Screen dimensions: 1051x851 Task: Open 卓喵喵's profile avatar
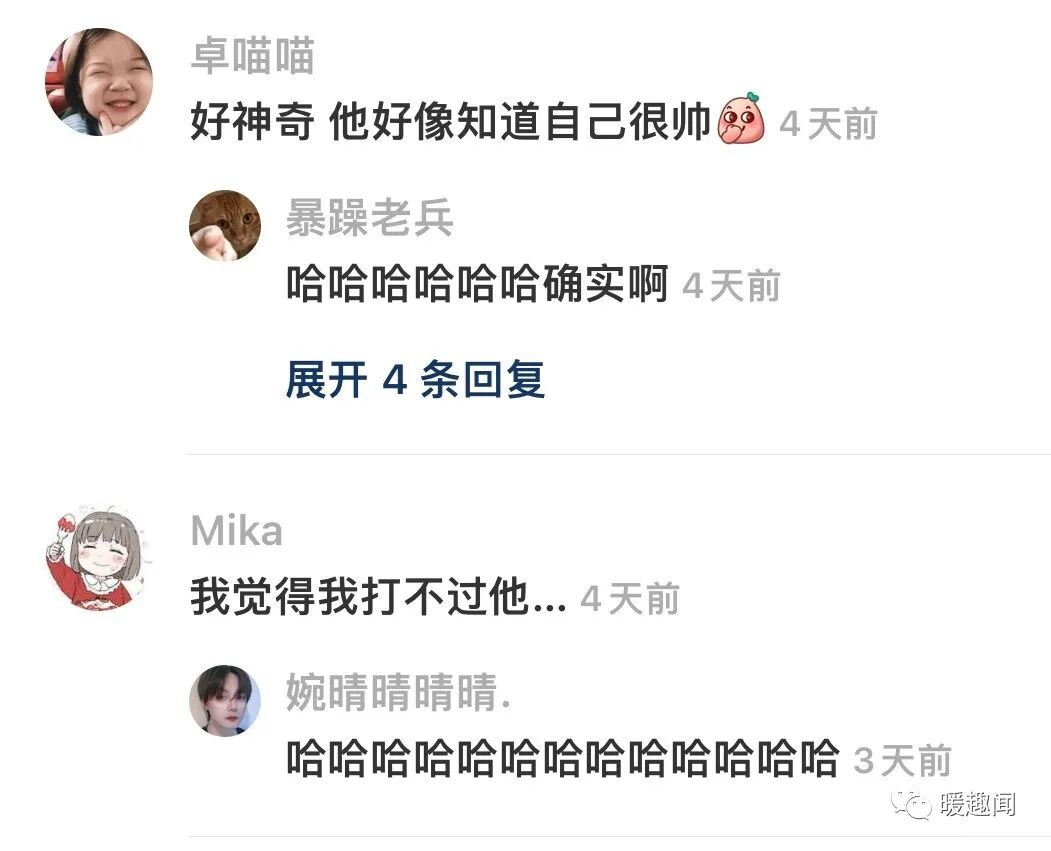point(99,82)
